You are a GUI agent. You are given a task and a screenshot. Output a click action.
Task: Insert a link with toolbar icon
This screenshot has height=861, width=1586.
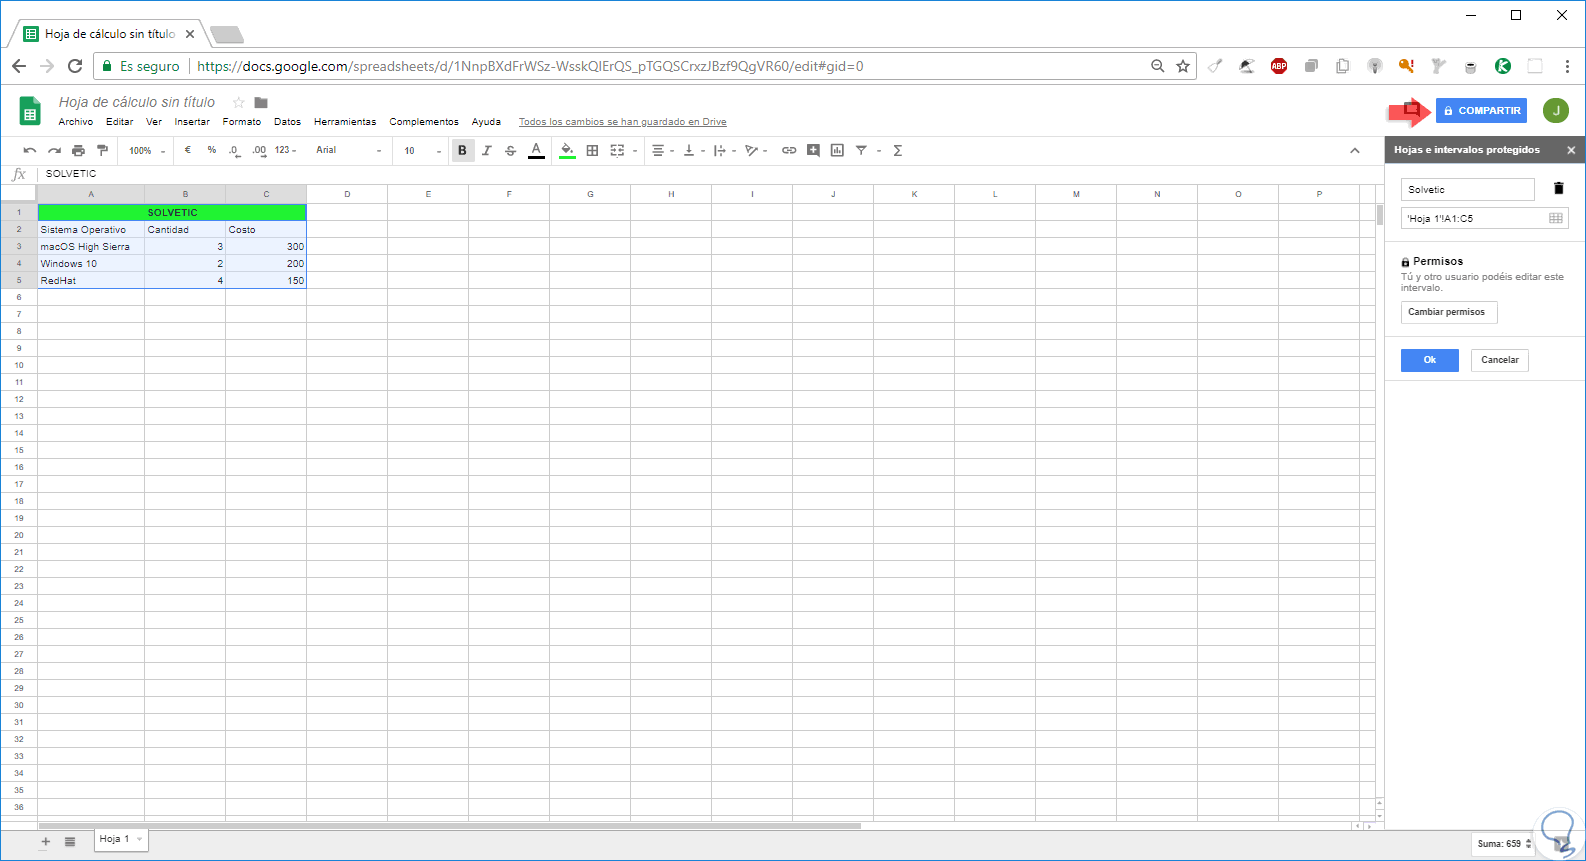[789, 151]
